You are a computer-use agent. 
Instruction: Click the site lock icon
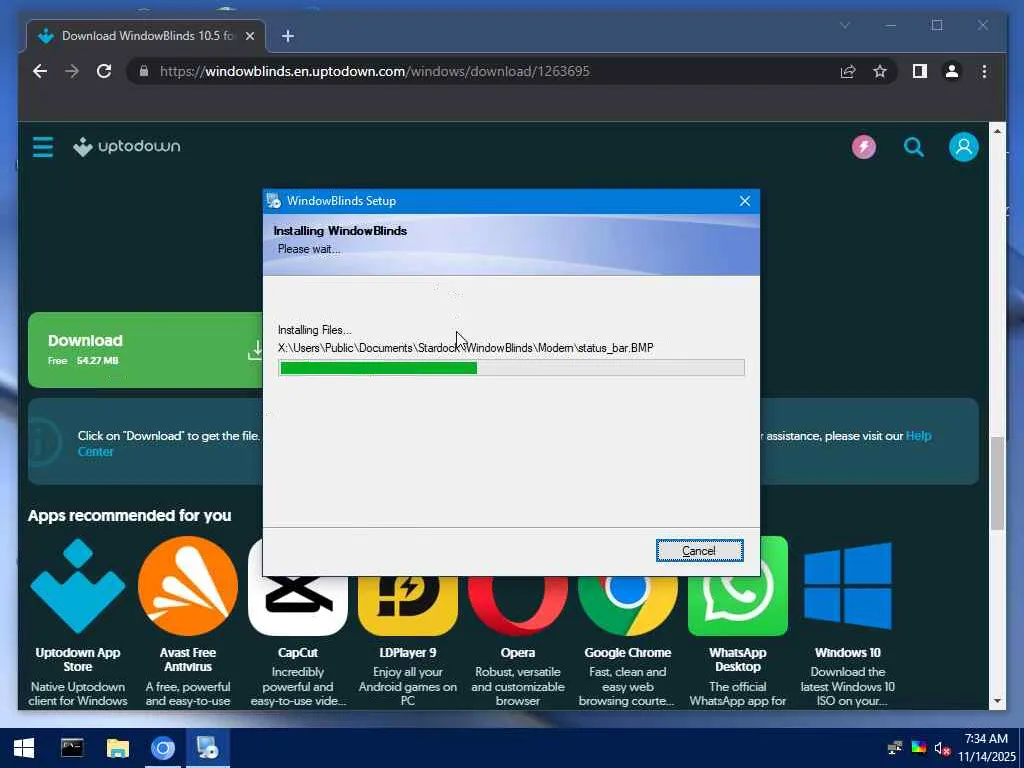144,71
